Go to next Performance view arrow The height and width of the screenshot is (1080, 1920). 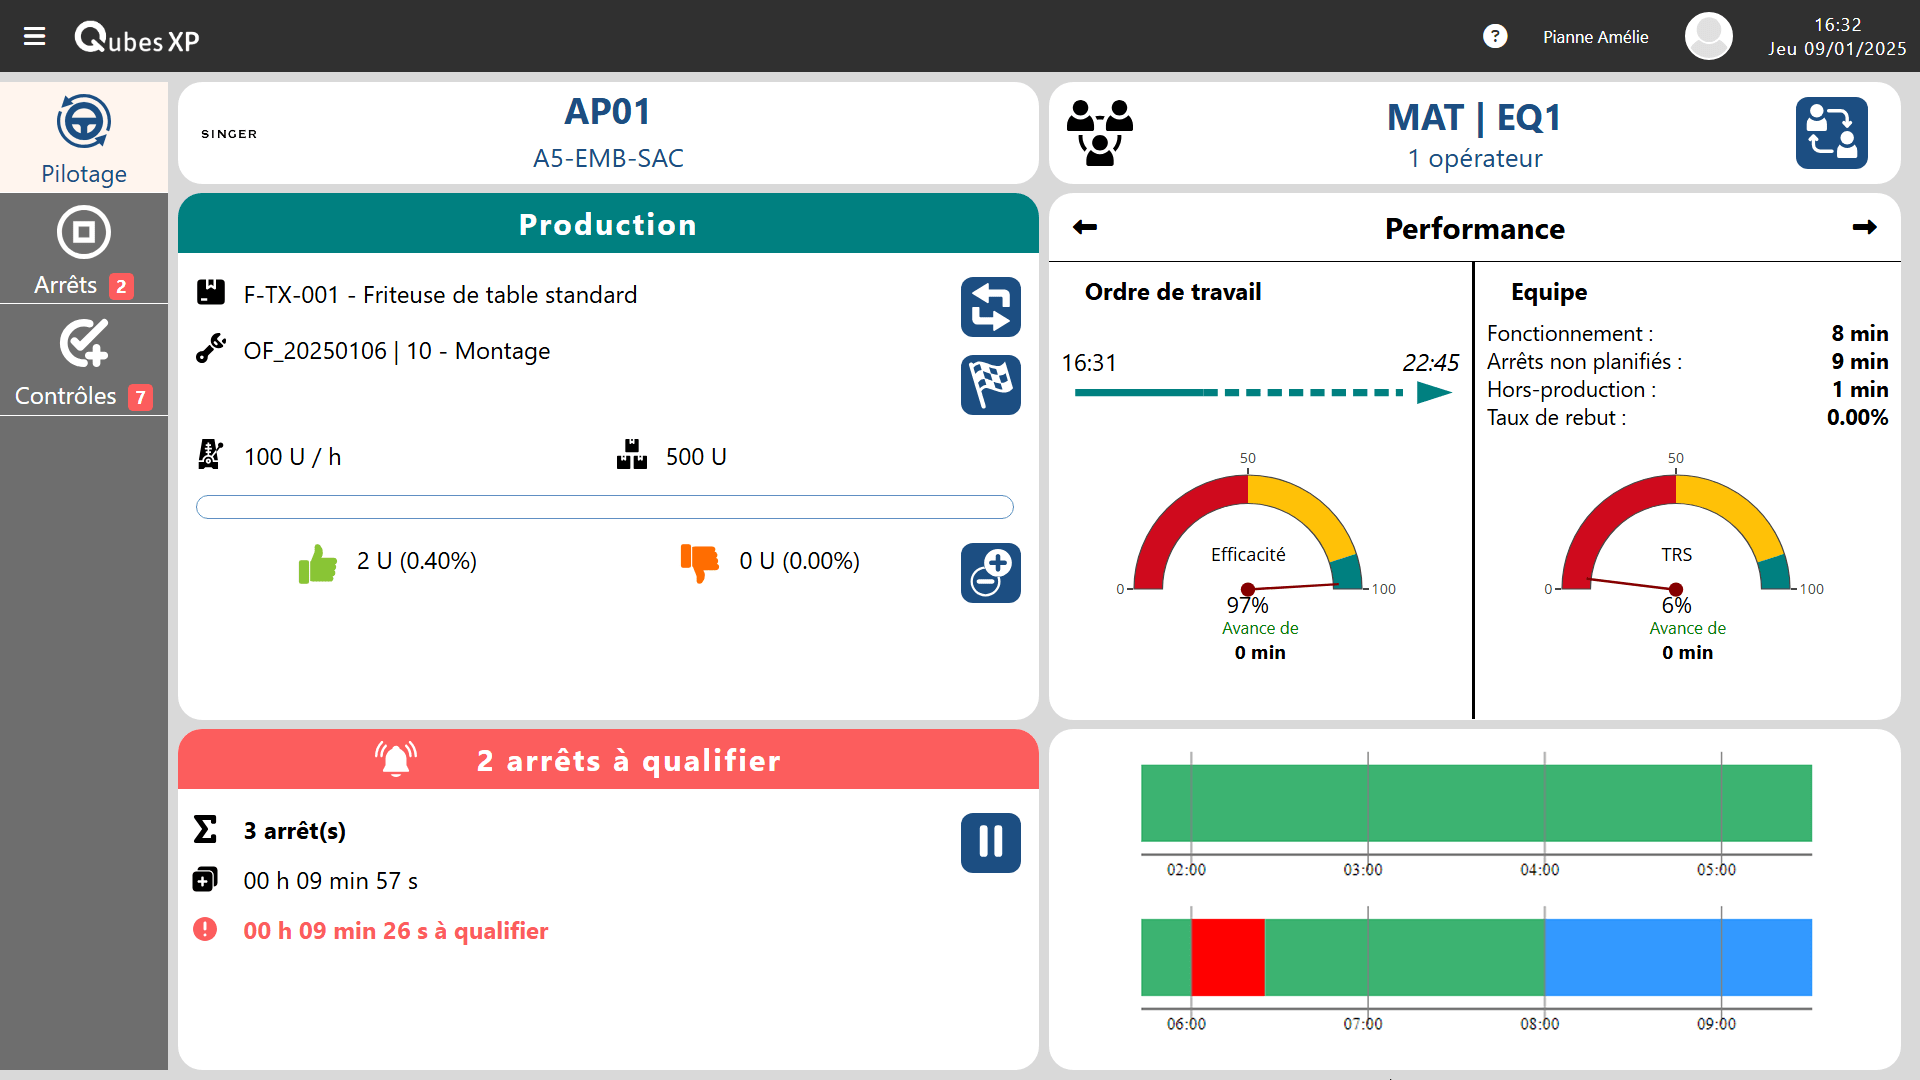point(1864,228)
